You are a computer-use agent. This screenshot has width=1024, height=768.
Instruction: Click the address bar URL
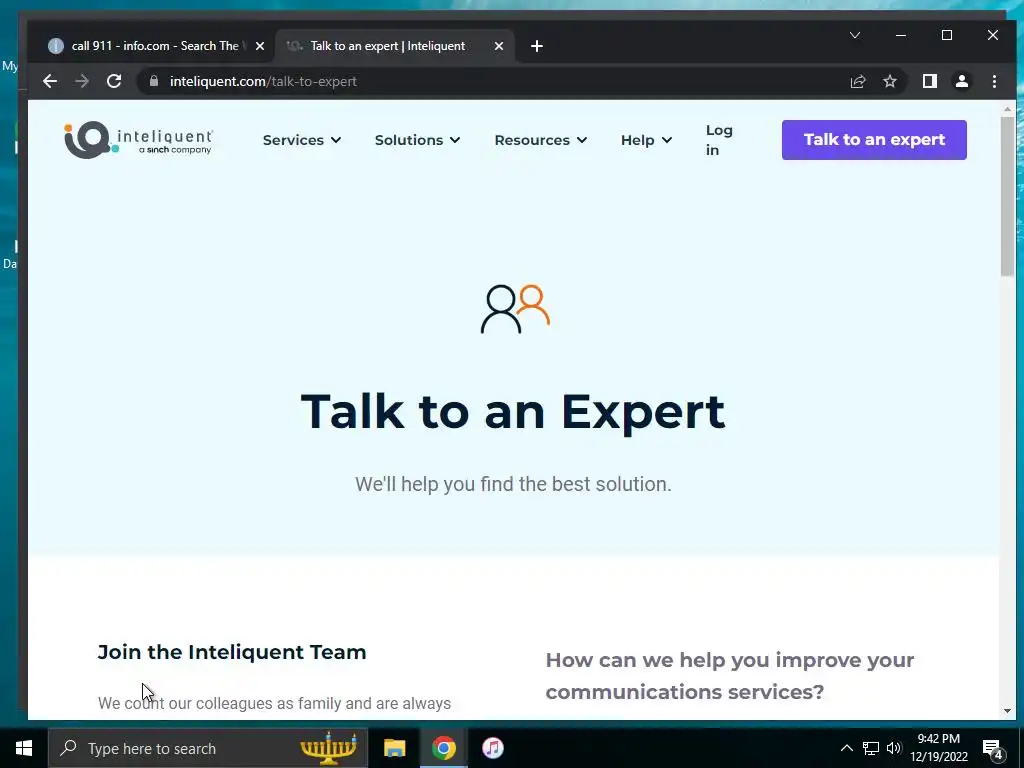point(263,81)
